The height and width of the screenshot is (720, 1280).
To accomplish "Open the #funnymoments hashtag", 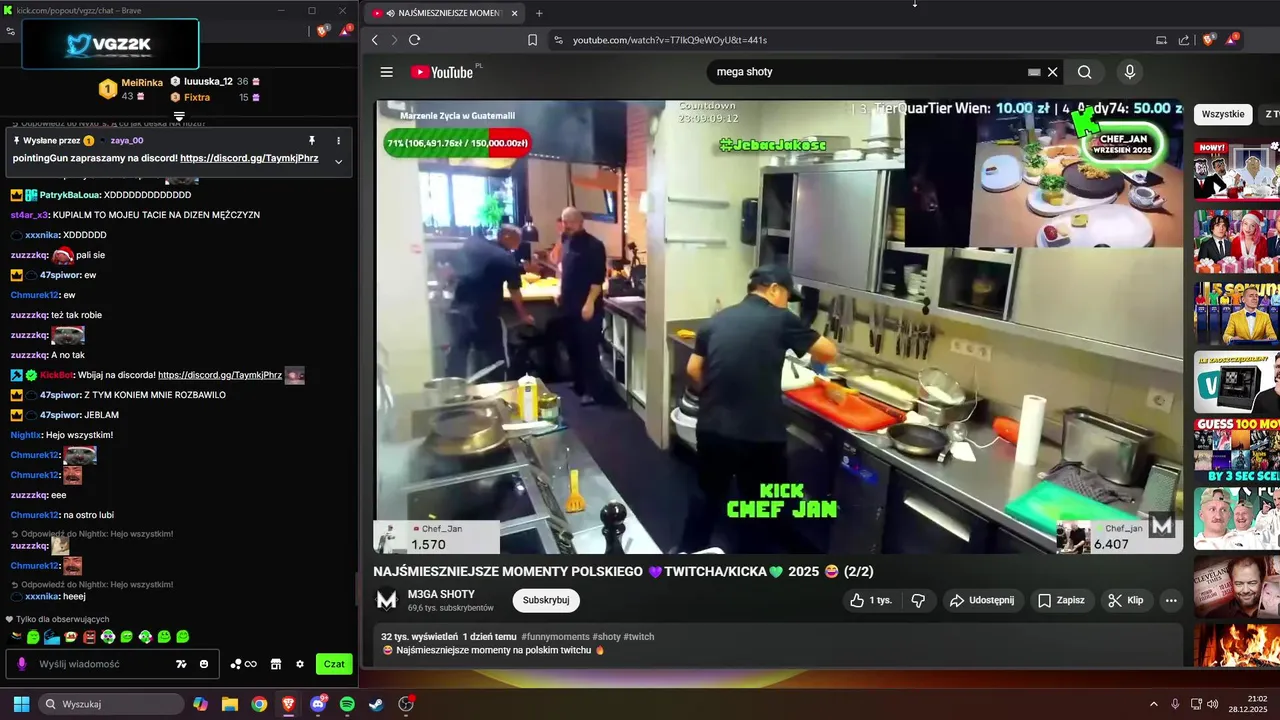I will (554, 636).
